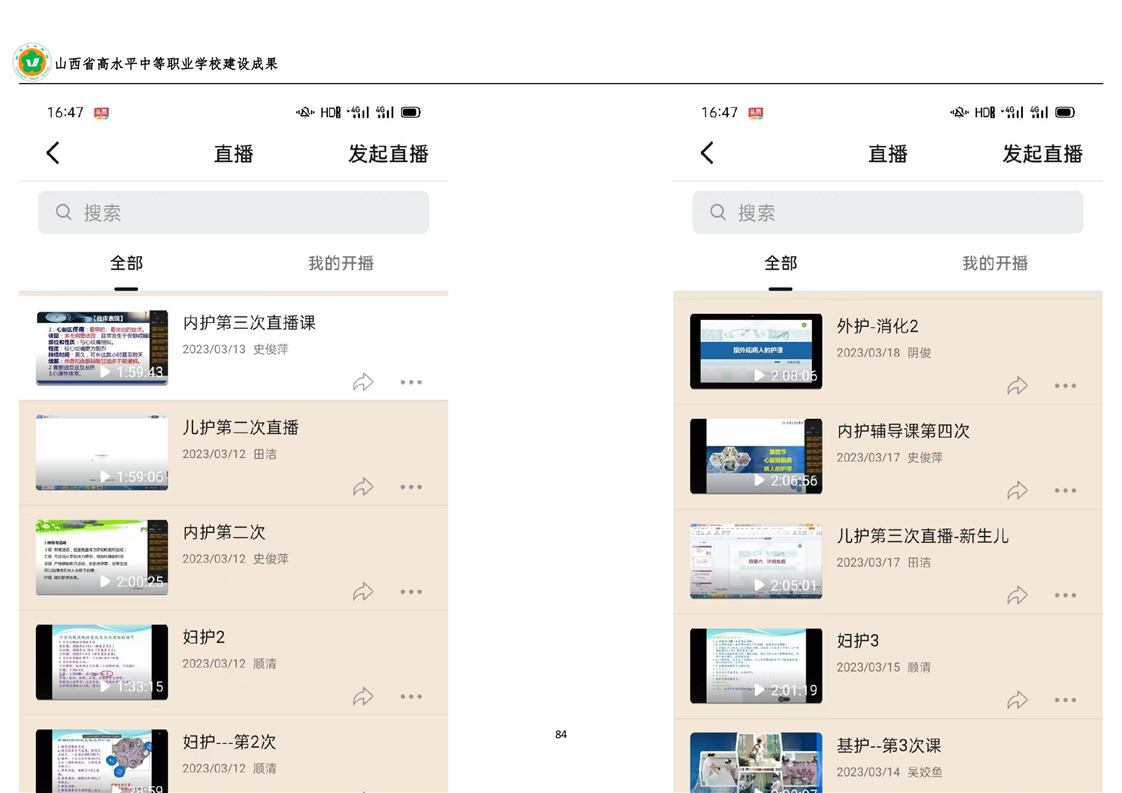
Task: Tap header text 山西省高水平中等职业学校建设成果
Action: click(166, 64)
